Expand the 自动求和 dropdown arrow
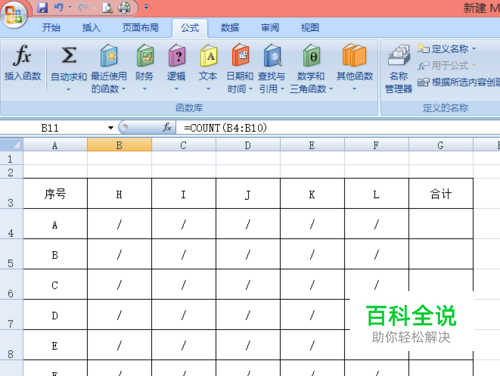Viewport: 500px width, 376px height. pyautogui.click(x=68, y=89)
